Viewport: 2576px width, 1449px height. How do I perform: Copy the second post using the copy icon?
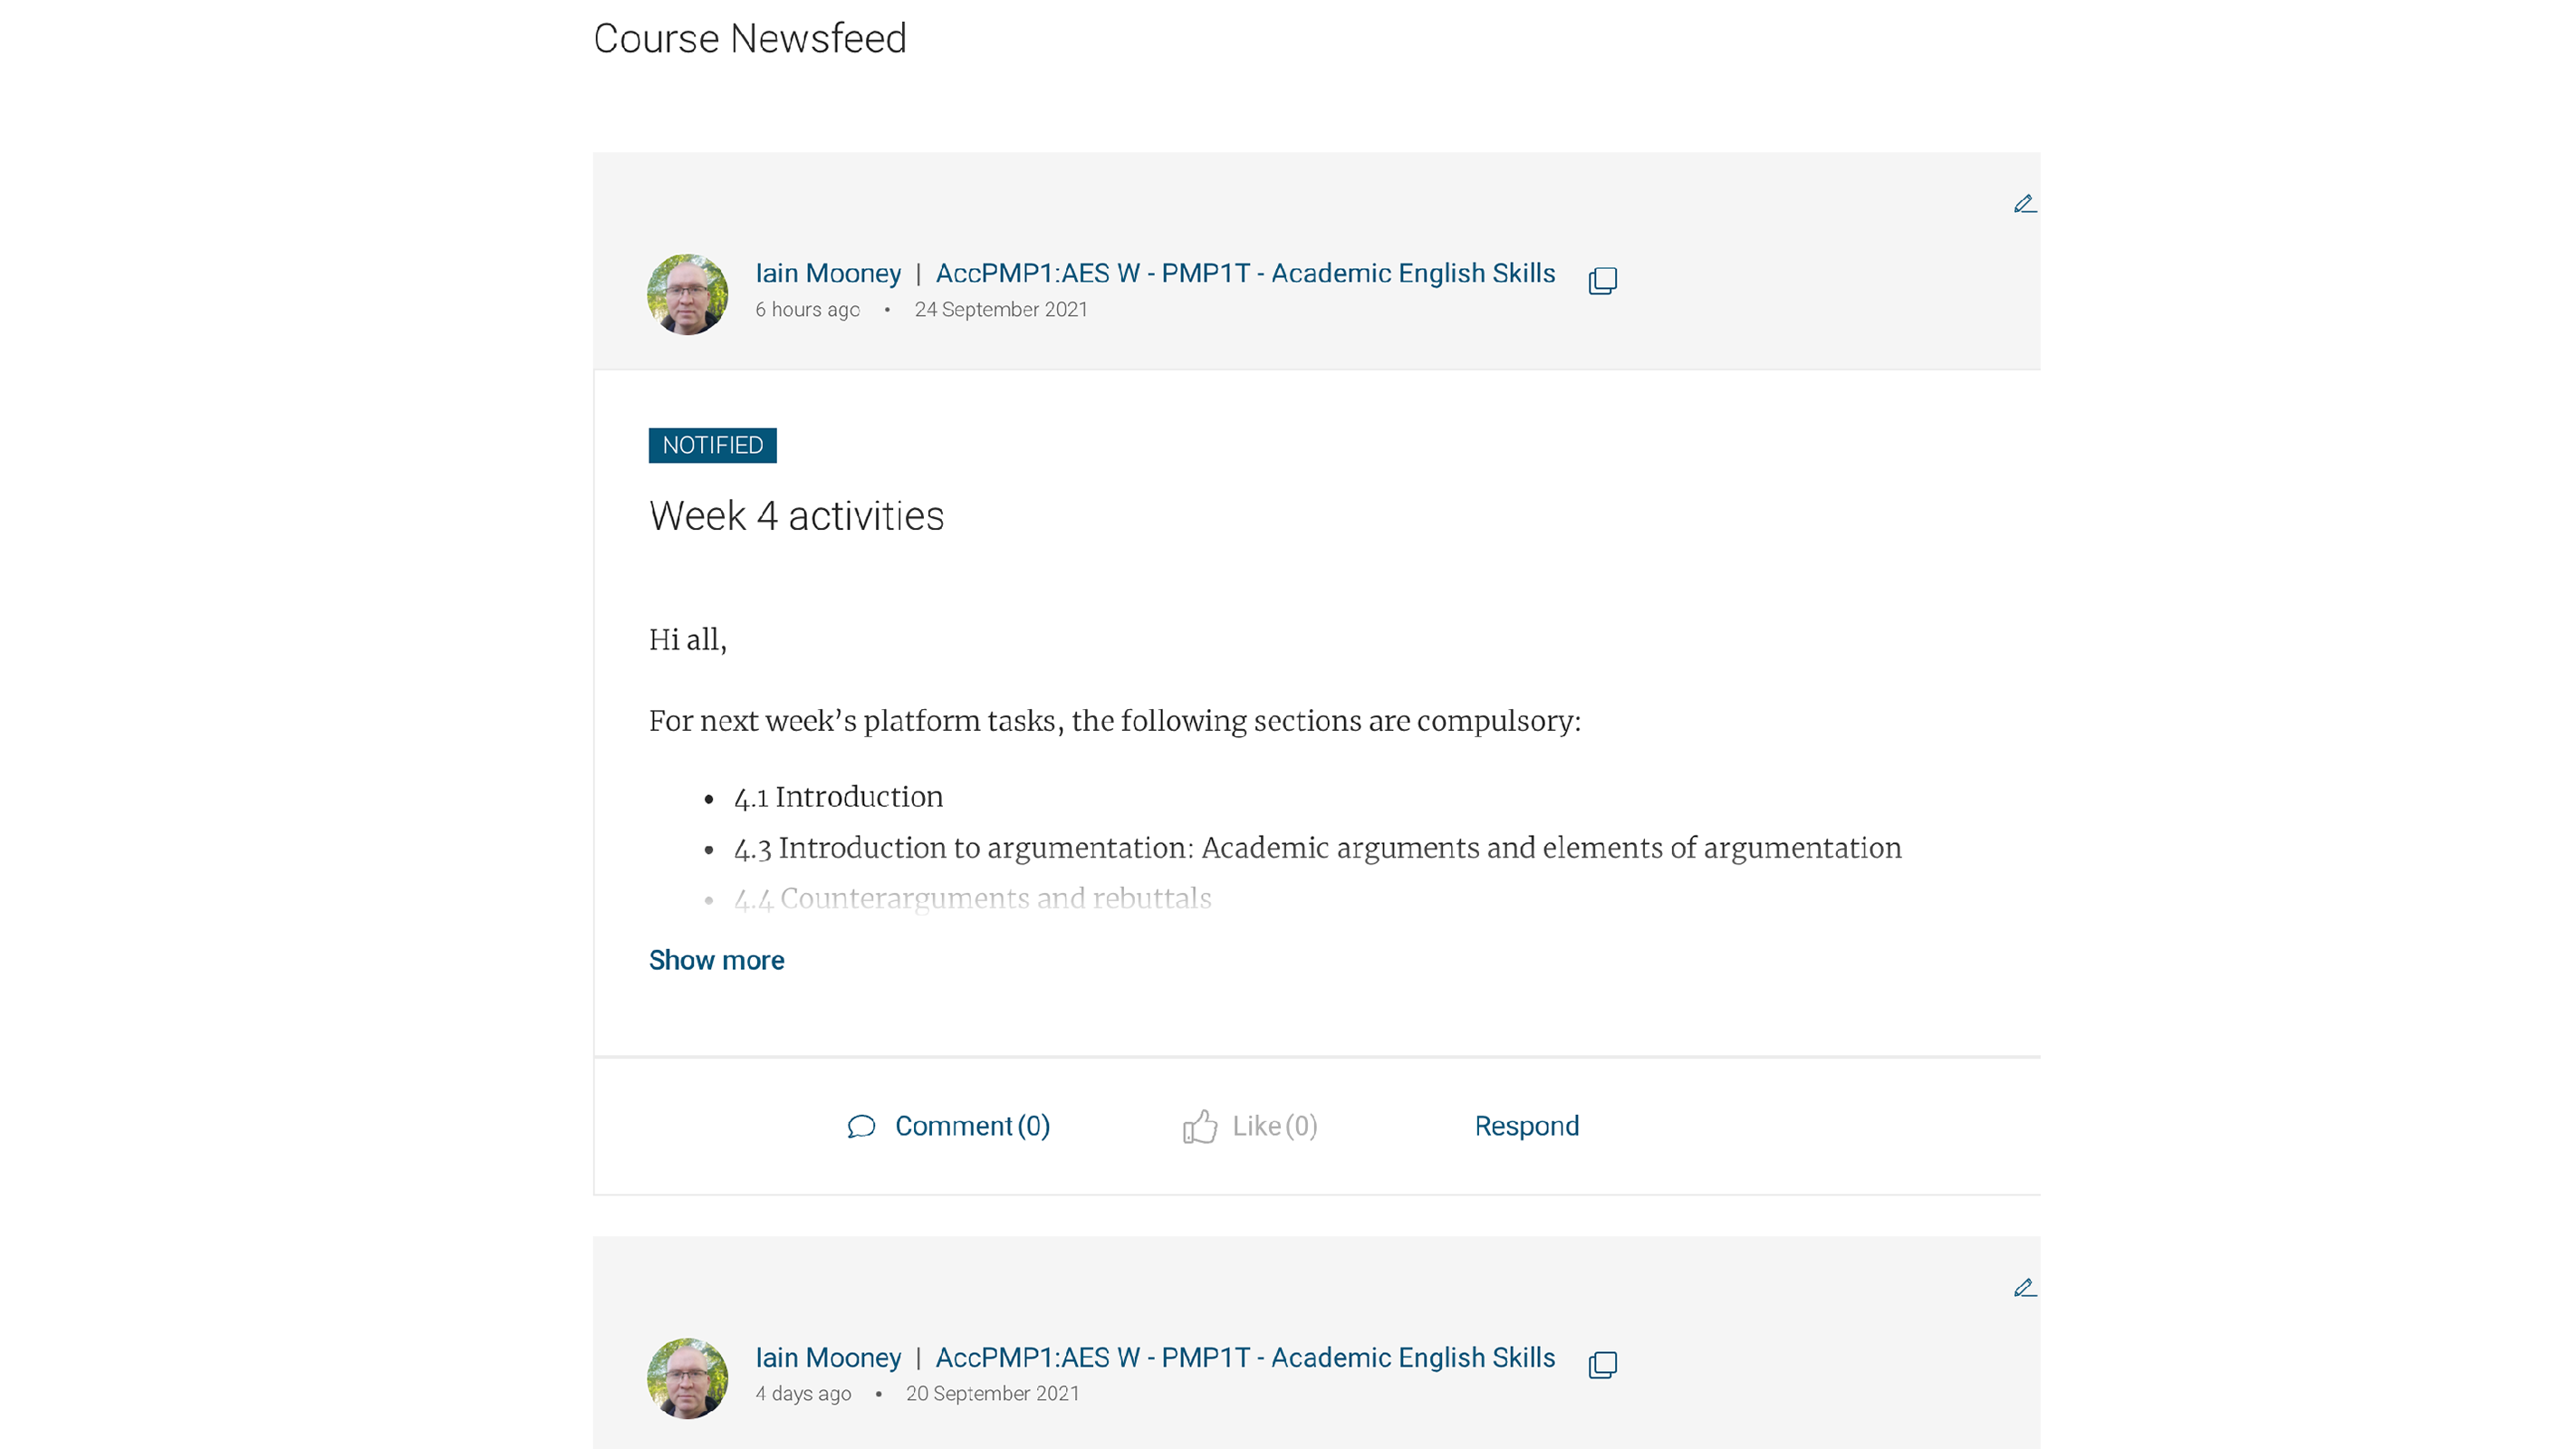[x=1602, y=1364]
